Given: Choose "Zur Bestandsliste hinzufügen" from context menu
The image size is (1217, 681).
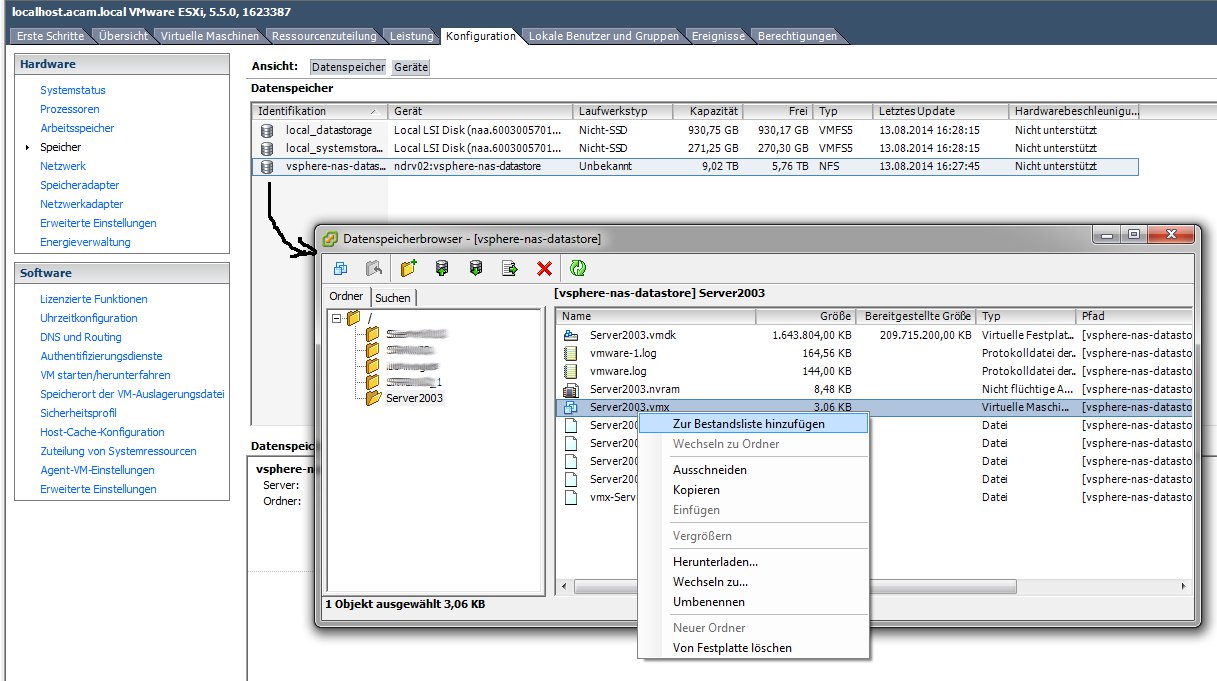Looking at the screenshot, I should click(753, 424).
